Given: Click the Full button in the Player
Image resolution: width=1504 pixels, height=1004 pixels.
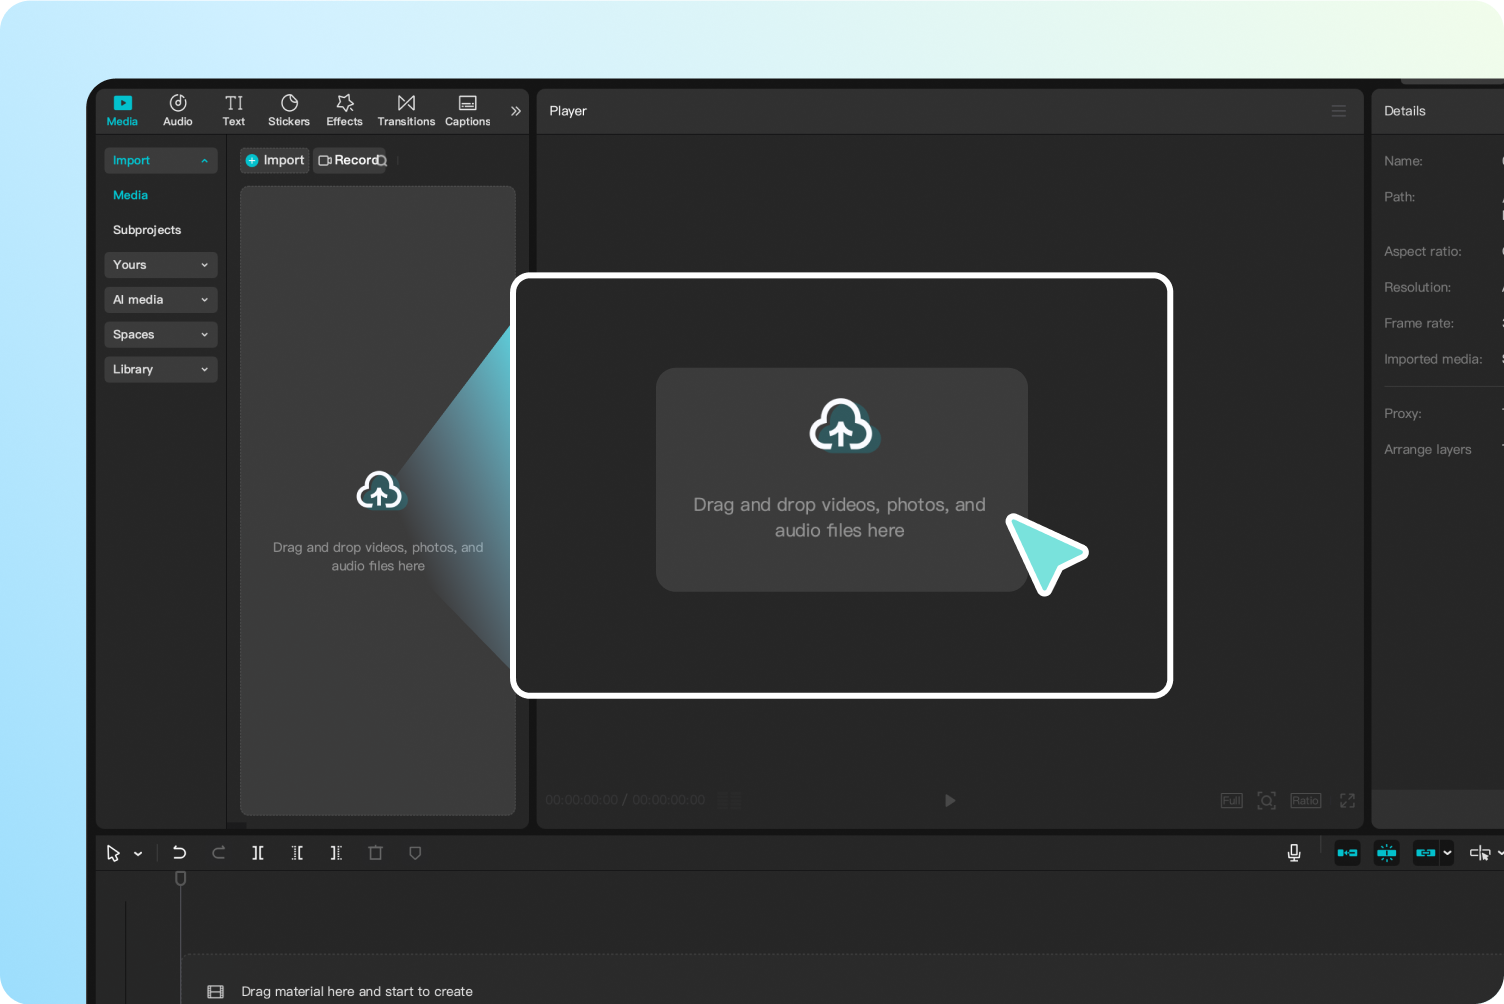Looking at the screenshot, I should (1231, 801).
